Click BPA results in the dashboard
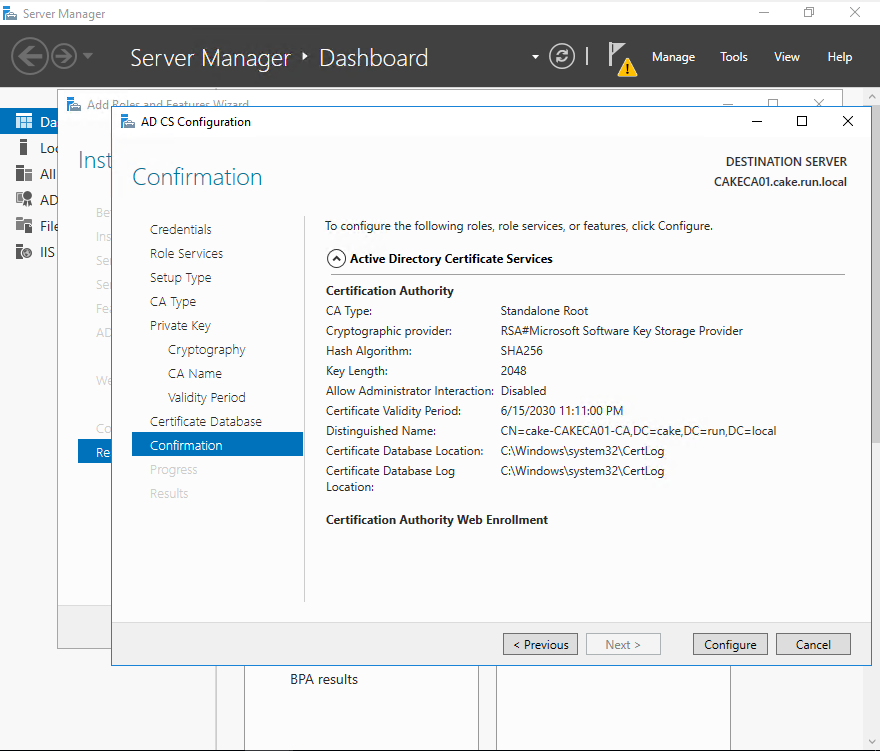The width and height of the screenshot is (880, 751). point(324,679)
